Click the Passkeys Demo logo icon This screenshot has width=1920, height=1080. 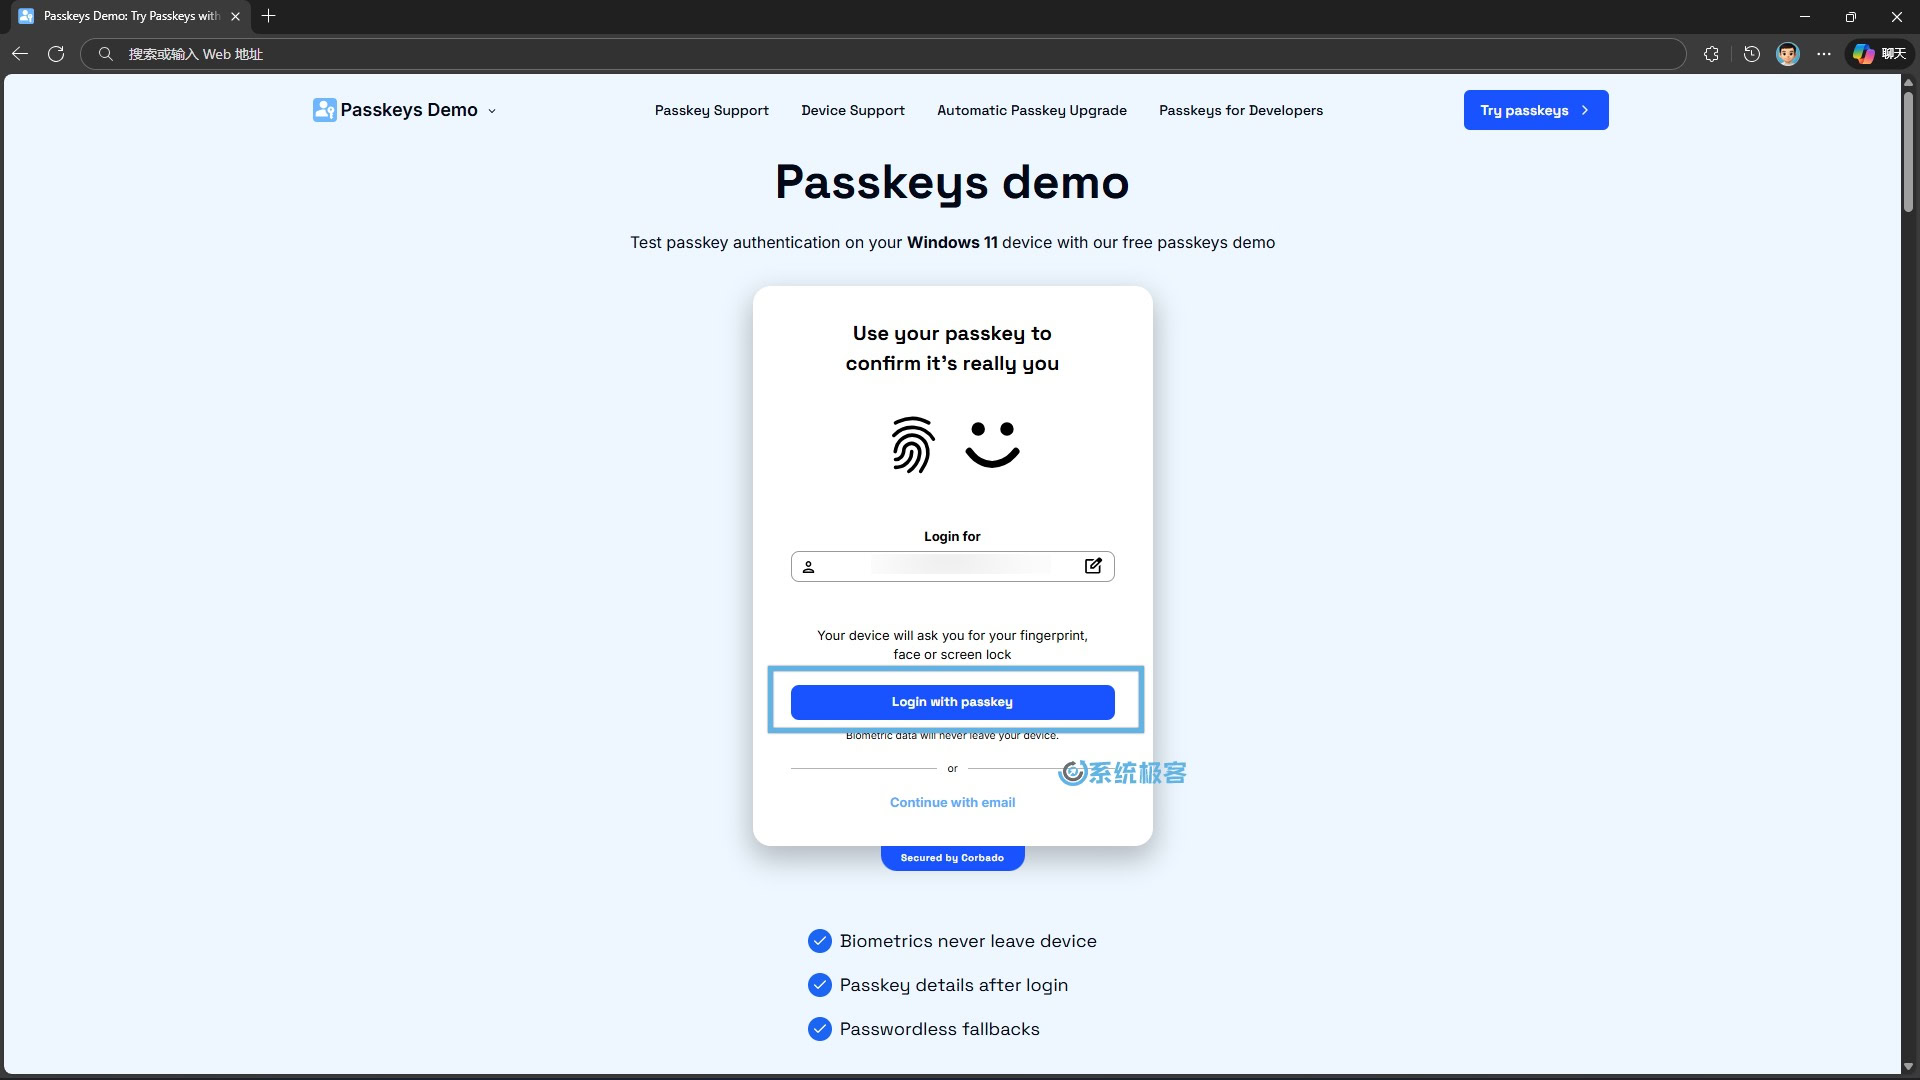pyautogui.click(x=324, y=110)
